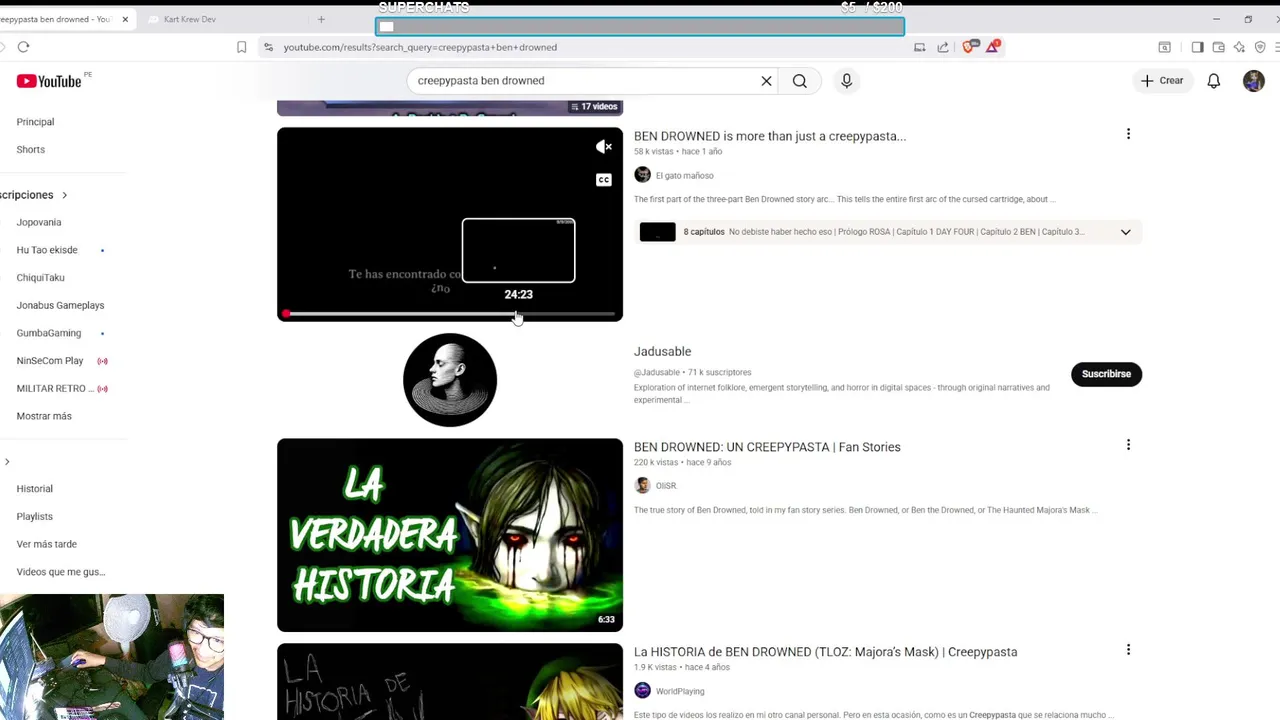Start voice search with the microphone icon
The height and width of the screenshot is (720, 1280).
(x=846, y=81)
